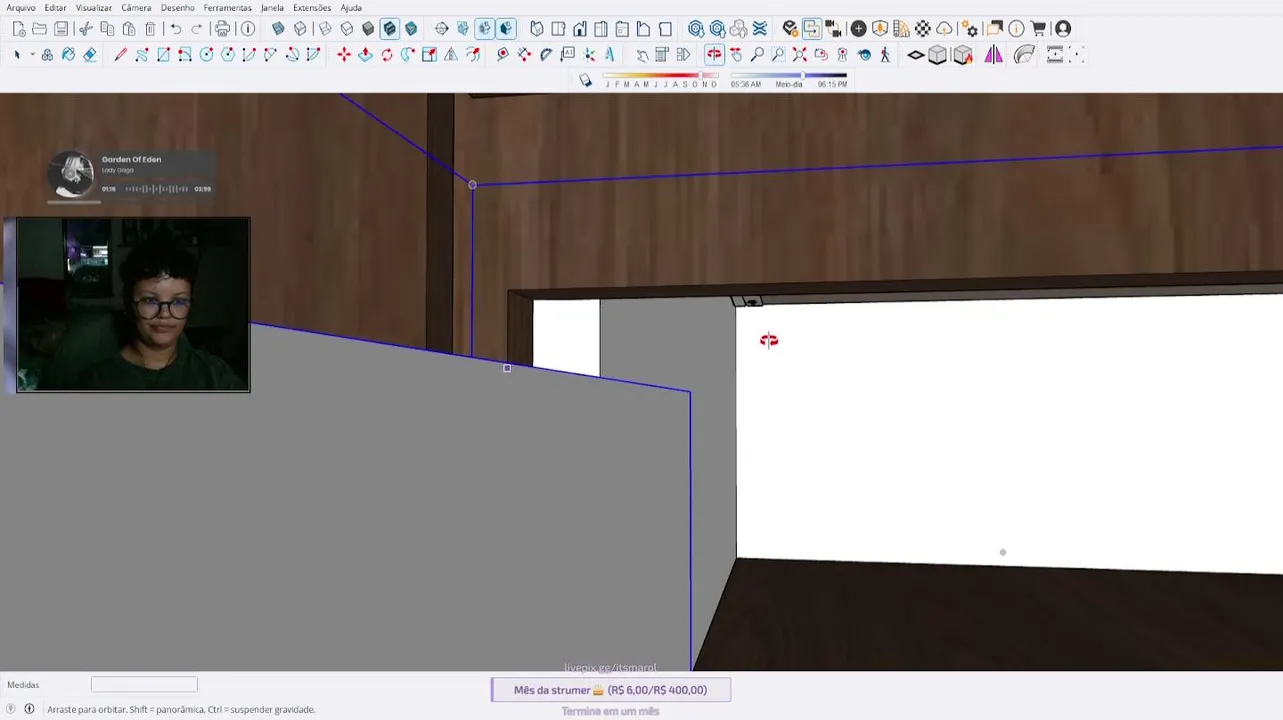Viewport: 1283px width, 720px height.
Task: Open the Ferramentas menu
Action: pos(228,8)
